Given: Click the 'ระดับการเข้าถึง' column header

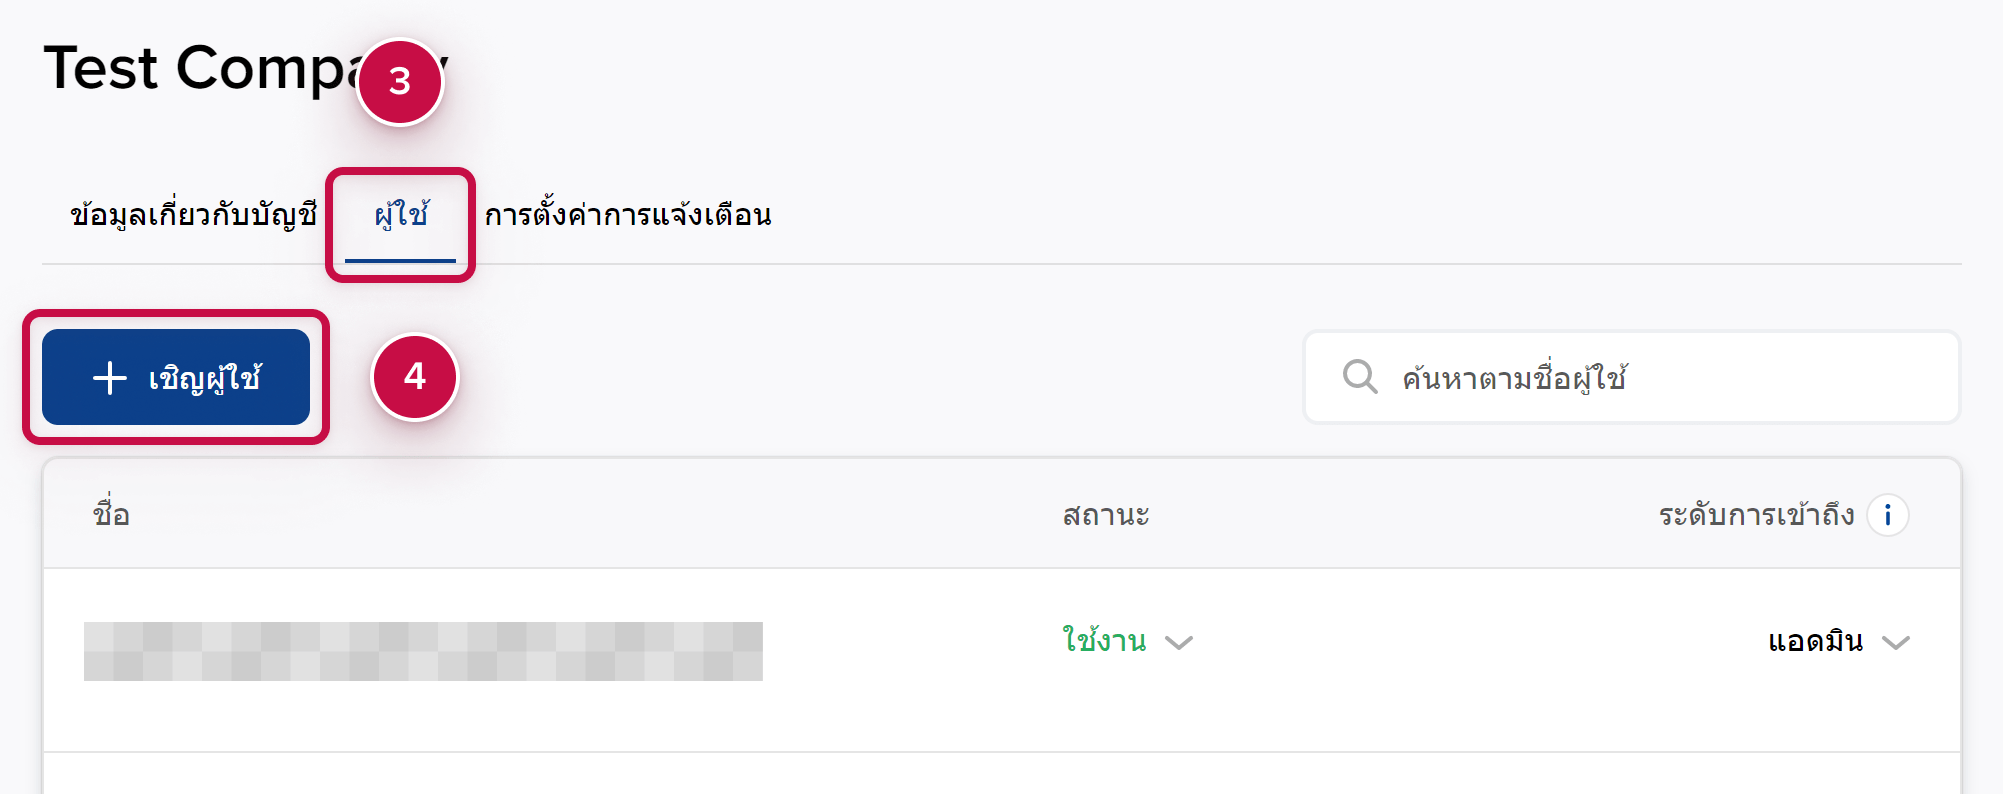Looking at the screenshot, I should coord(1756,515).
